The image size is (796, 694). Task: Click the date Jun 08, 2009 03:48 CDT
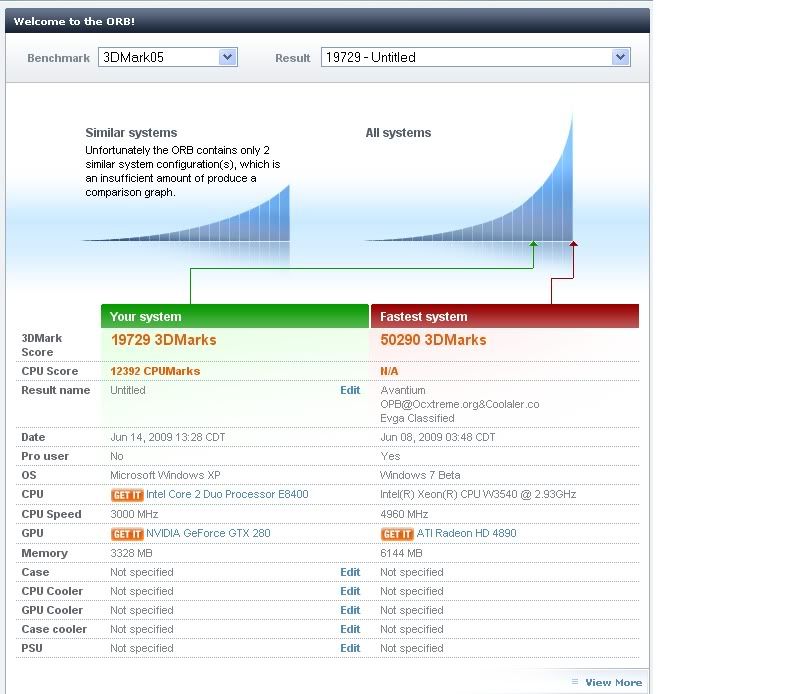pyautogui.click(x=438, y=437)
